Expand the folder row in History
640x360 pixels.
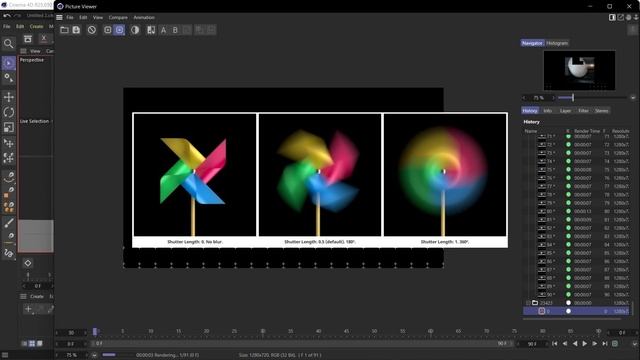[x=528, y=303]
